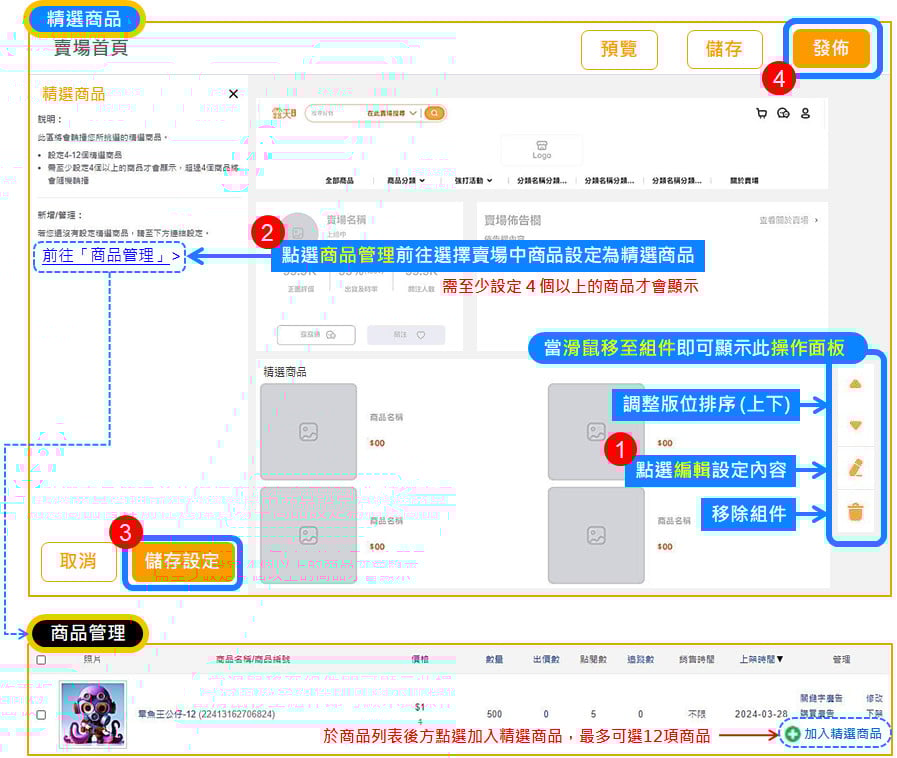Remove component with the trash icon
897x758 pixels.
click(855, 513)
